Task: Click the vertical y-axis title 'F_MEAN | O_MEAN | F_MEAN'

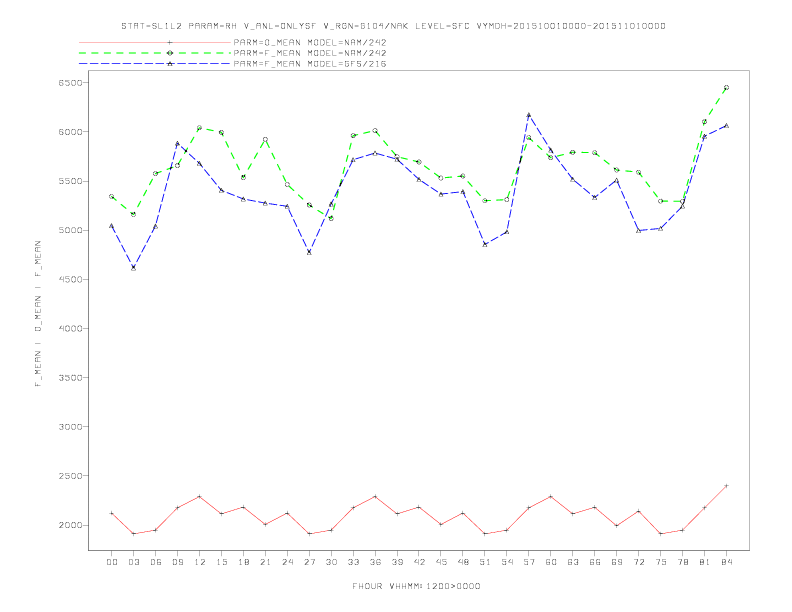Action: click(38, 314)
